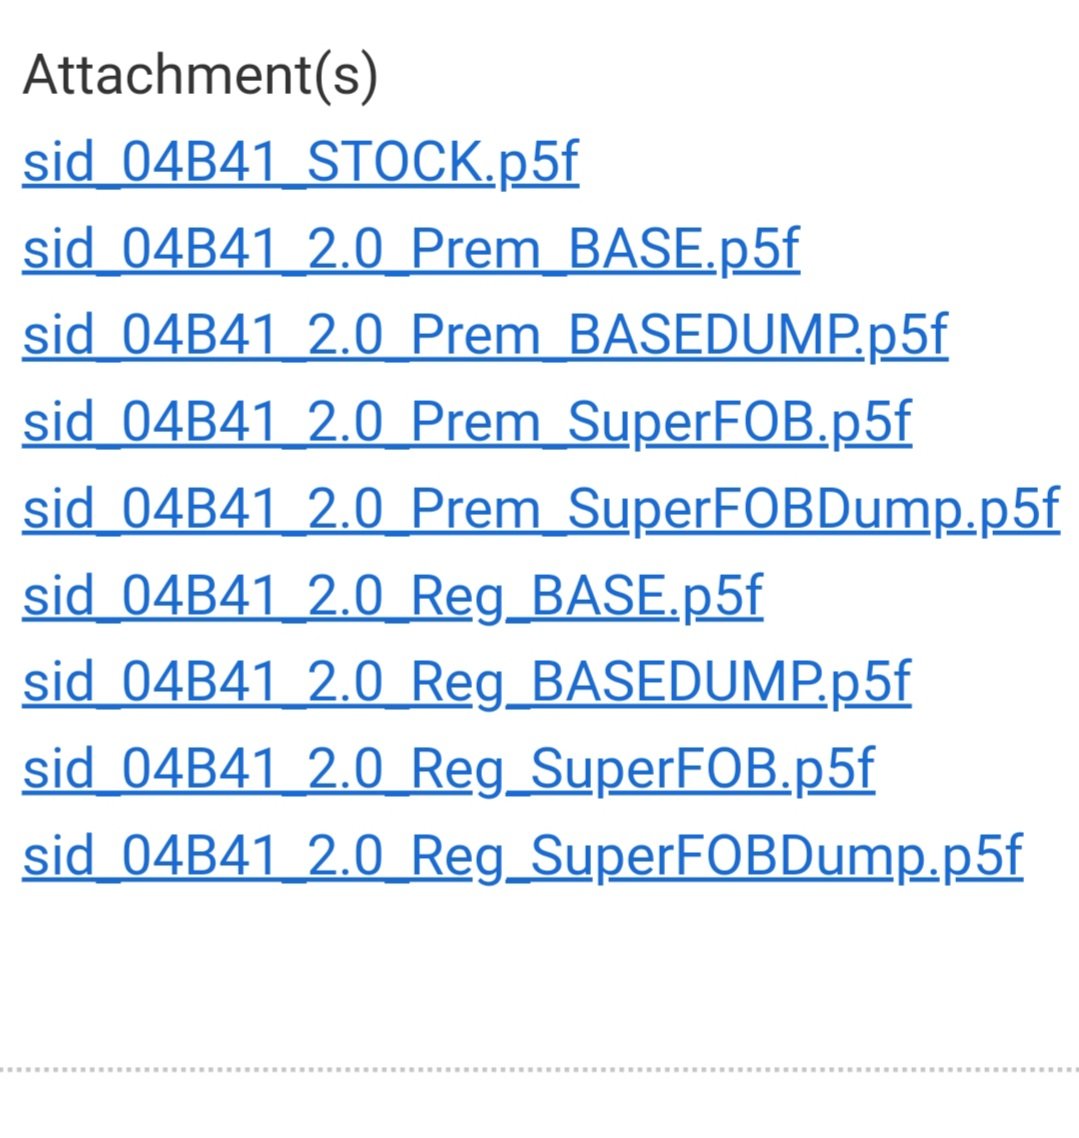Download the Premium SuperFOB map
The width and height of the screenshot is (1079, 1138).
click(x=467, y=422)
